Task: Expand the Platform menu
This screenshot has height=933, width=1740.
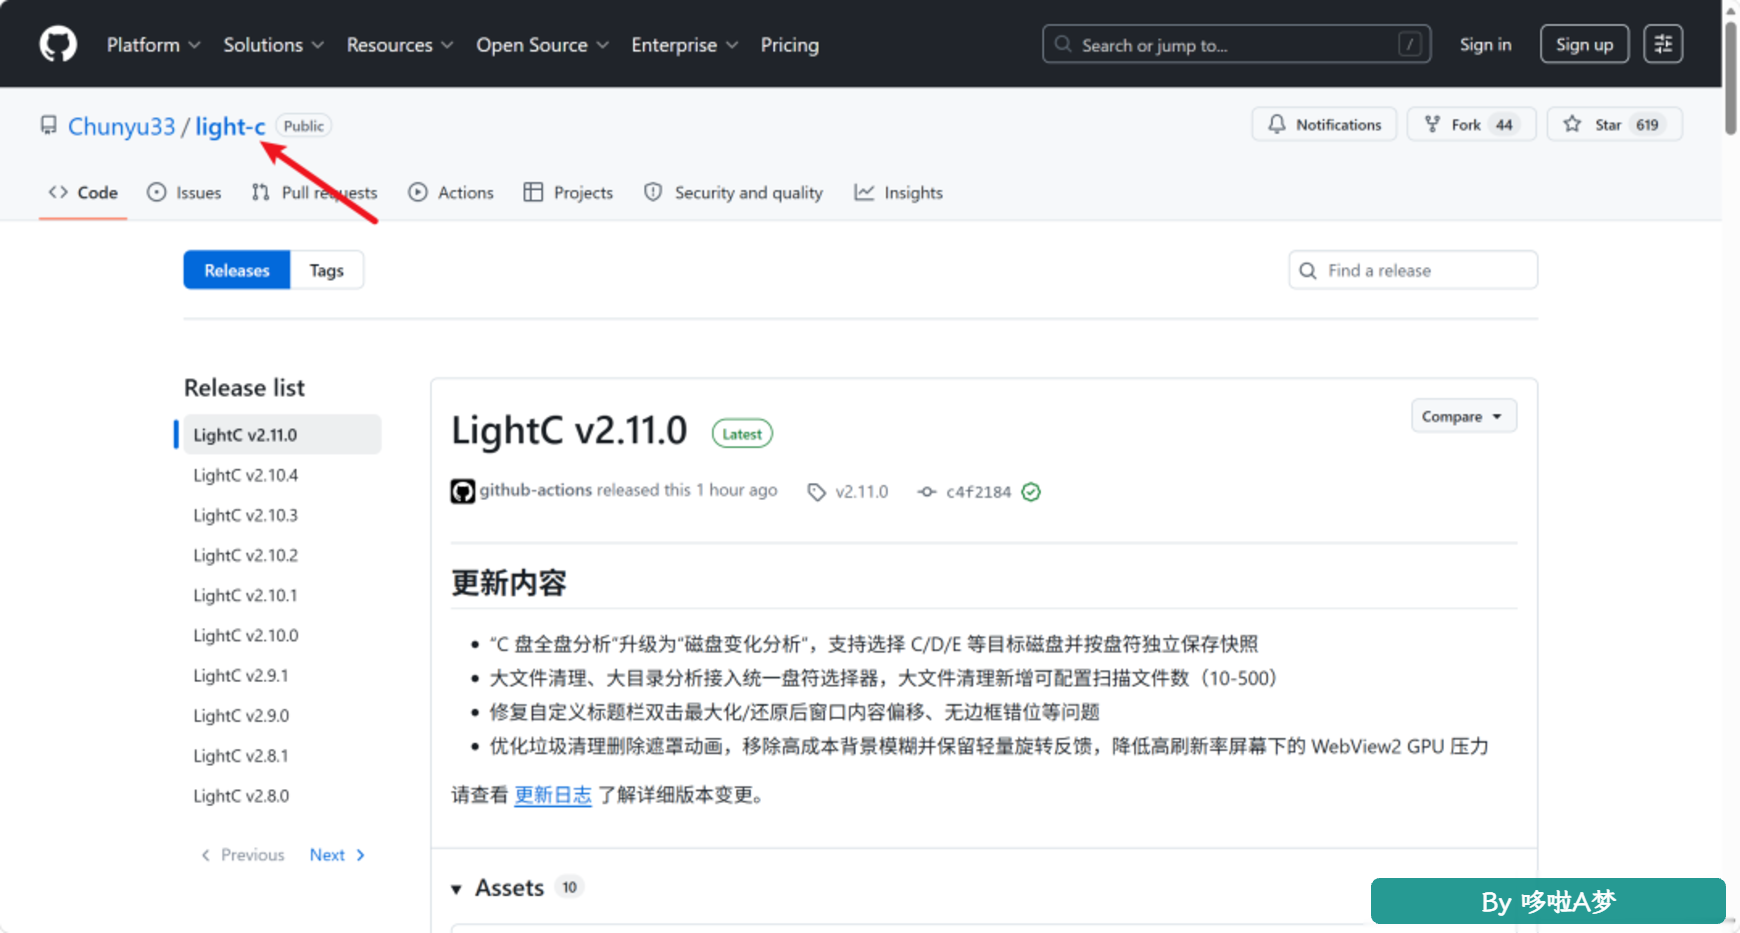Action: tap(154, 45)
